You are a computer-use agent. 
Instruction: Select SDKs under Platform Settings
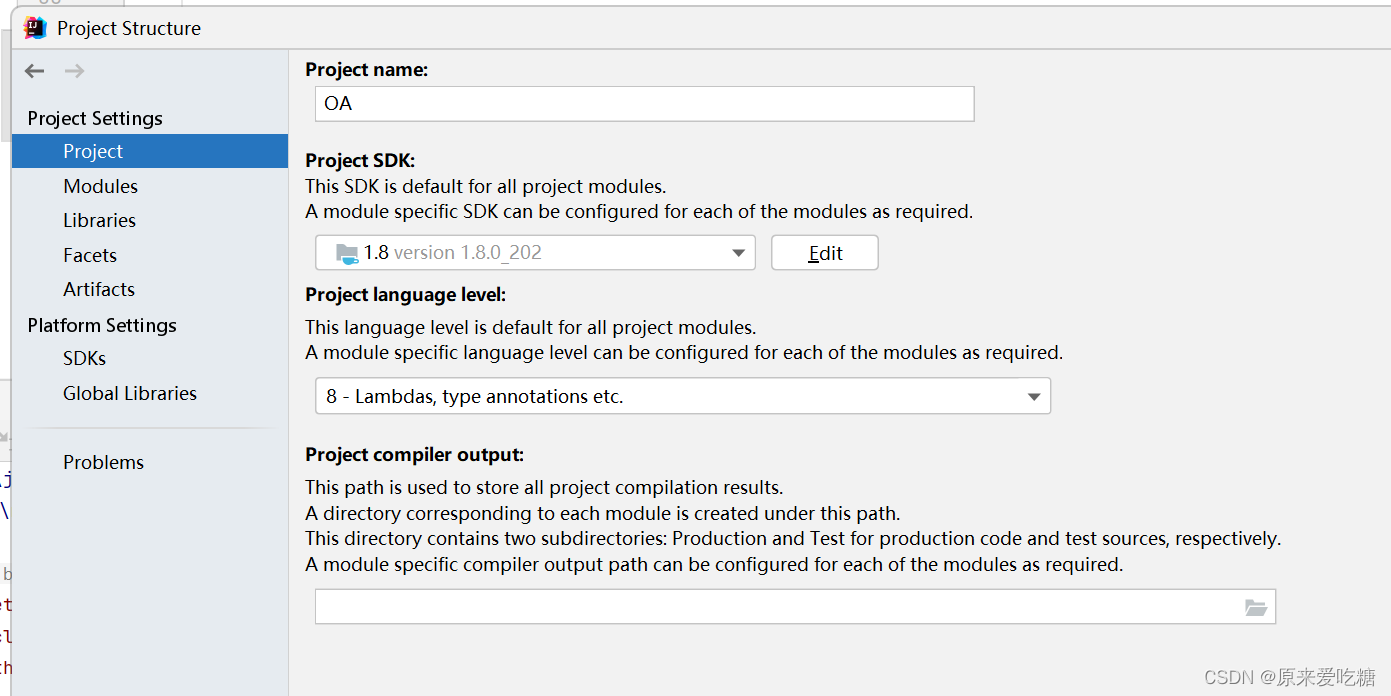[x=84, y=358]
